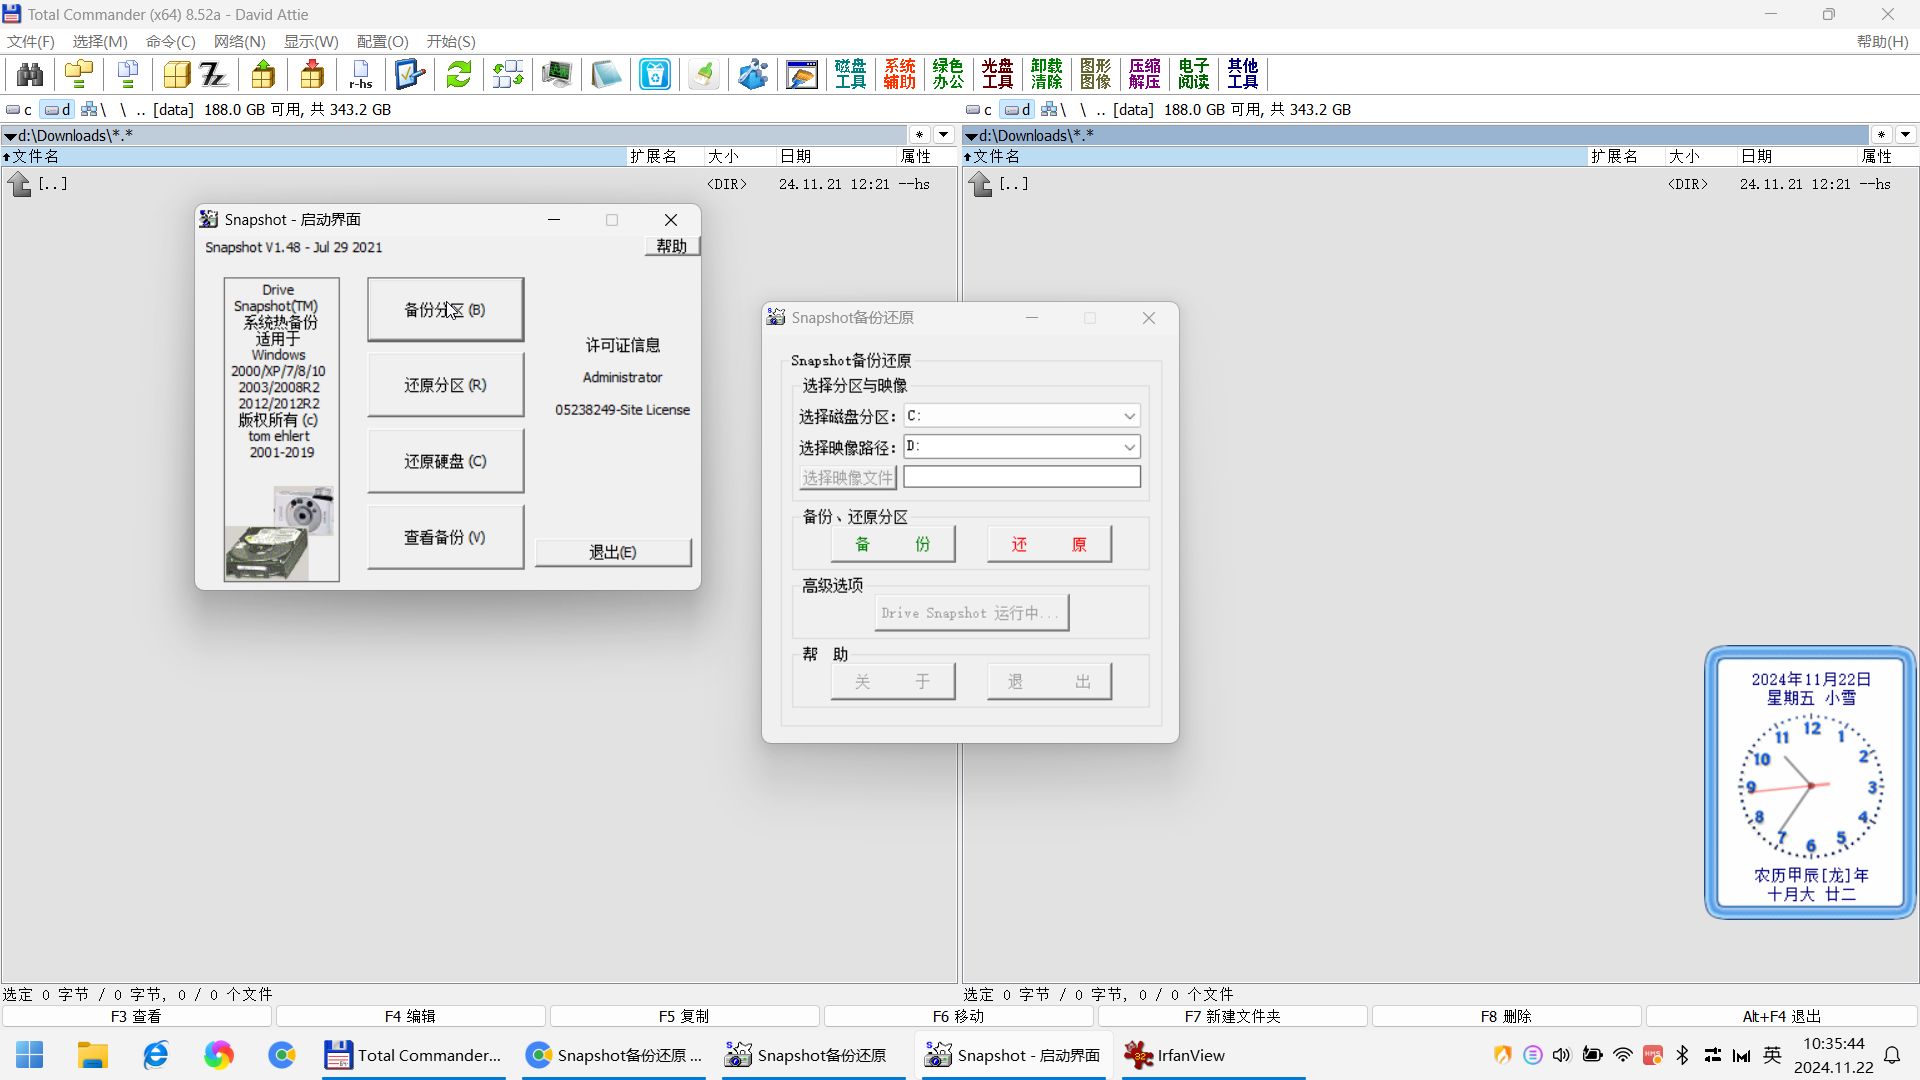
Task: Click the binoculars search icon in toolbar
Action: point(30,74)
